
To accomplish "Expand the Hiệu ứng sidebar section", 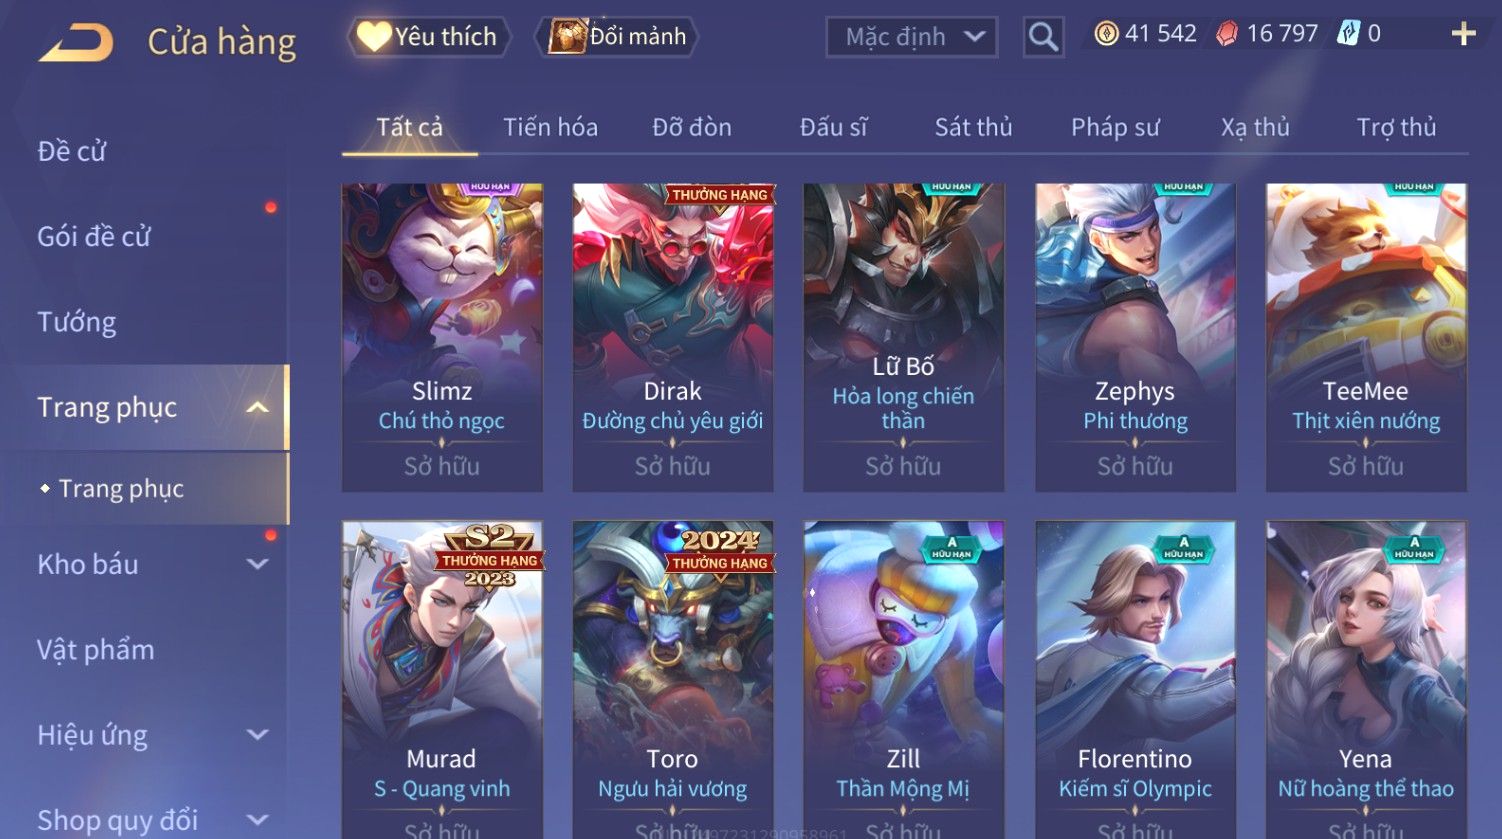I will [257, 735].
